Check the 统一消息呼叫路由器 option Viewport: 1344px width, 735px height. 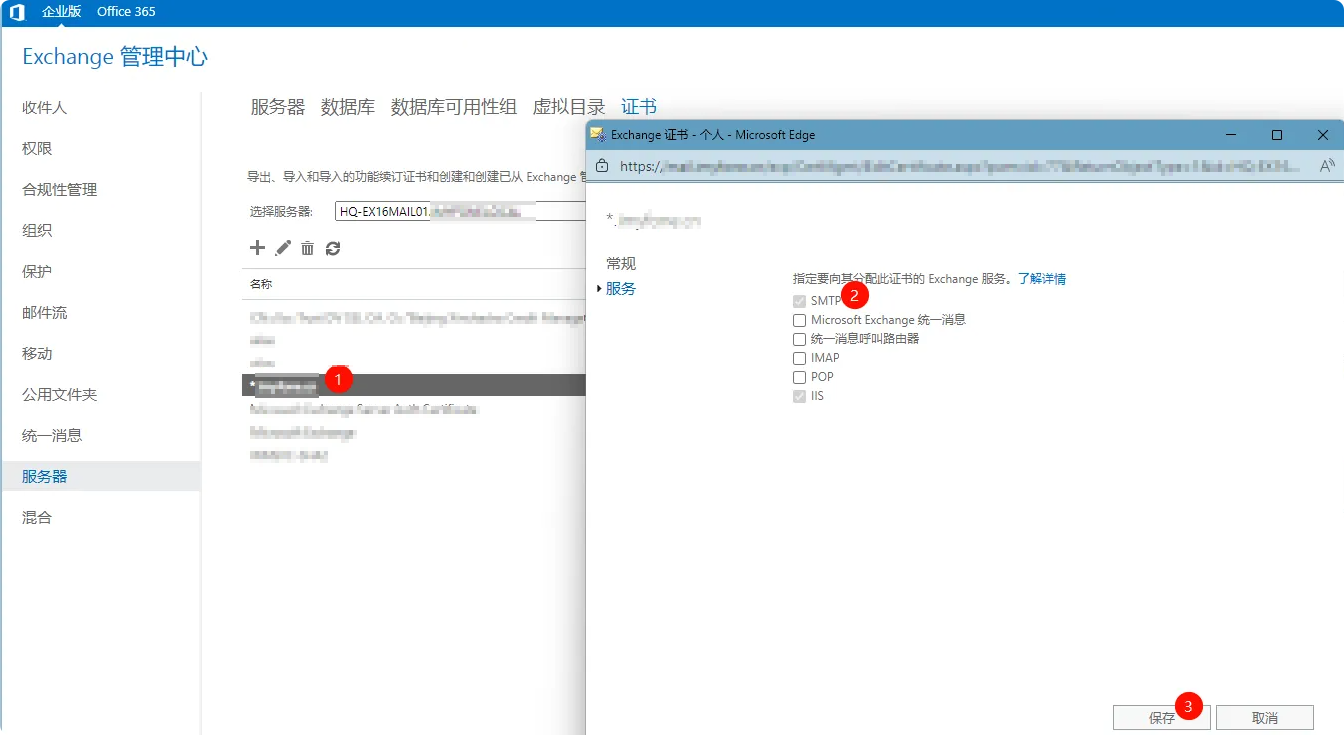tap(799, 339)
